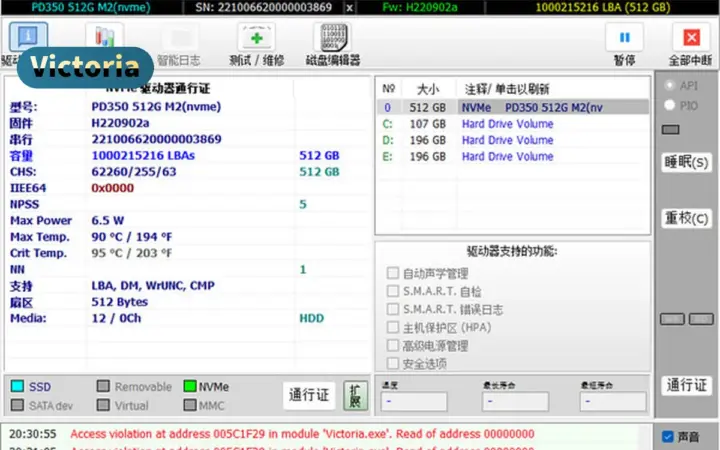Click the 温度 temperature field

pyautogui.click(x=414, y=401)
